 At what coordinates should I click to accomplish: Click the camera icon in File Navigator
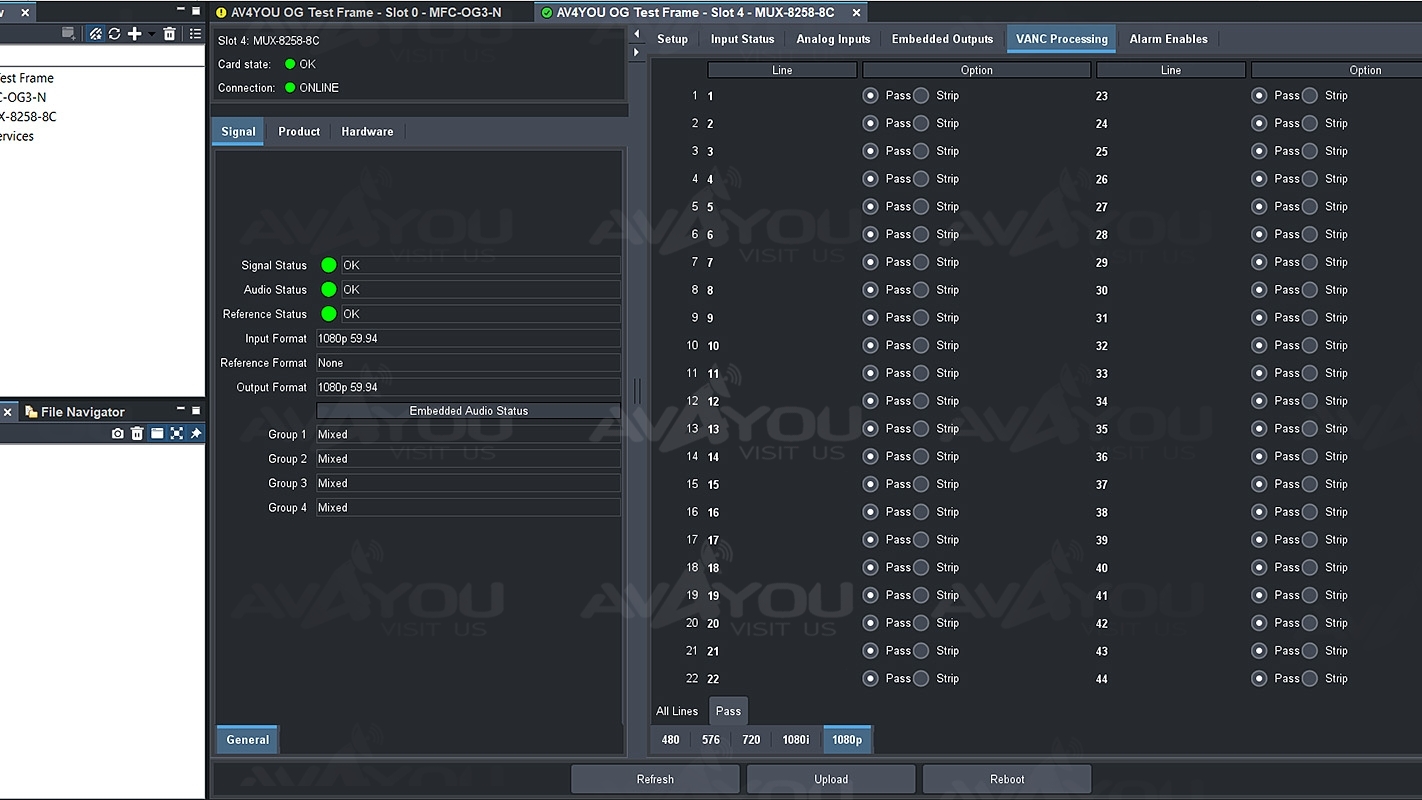[x=118, y=433]
